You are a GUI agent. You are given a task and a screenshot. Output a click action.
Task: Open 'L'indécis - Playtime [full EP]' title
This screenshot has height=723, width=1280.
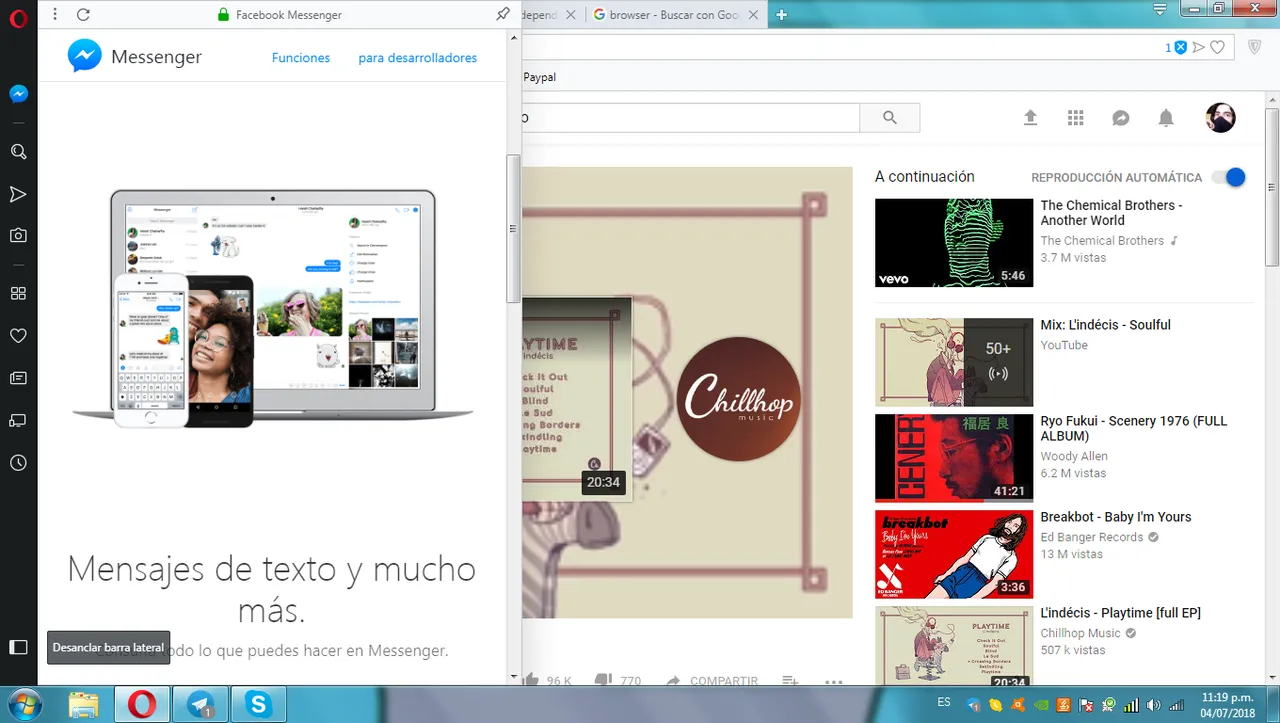1121,613
